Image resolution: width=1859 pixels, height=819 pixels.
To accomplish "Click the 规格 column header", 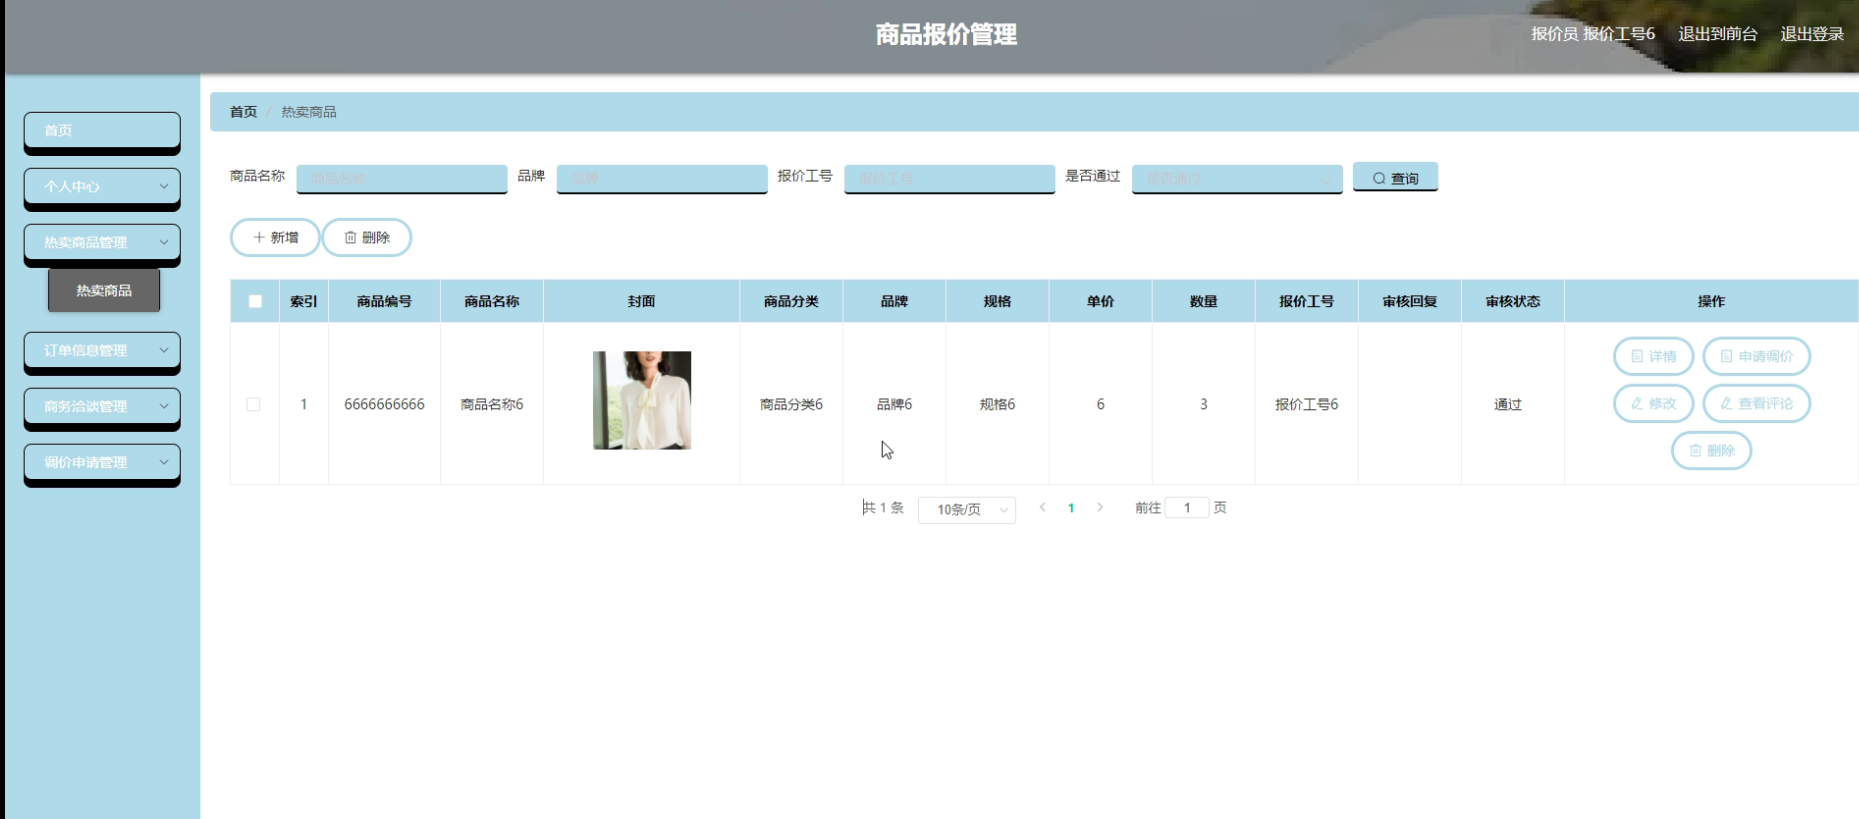I will click(x=997, y=302).
